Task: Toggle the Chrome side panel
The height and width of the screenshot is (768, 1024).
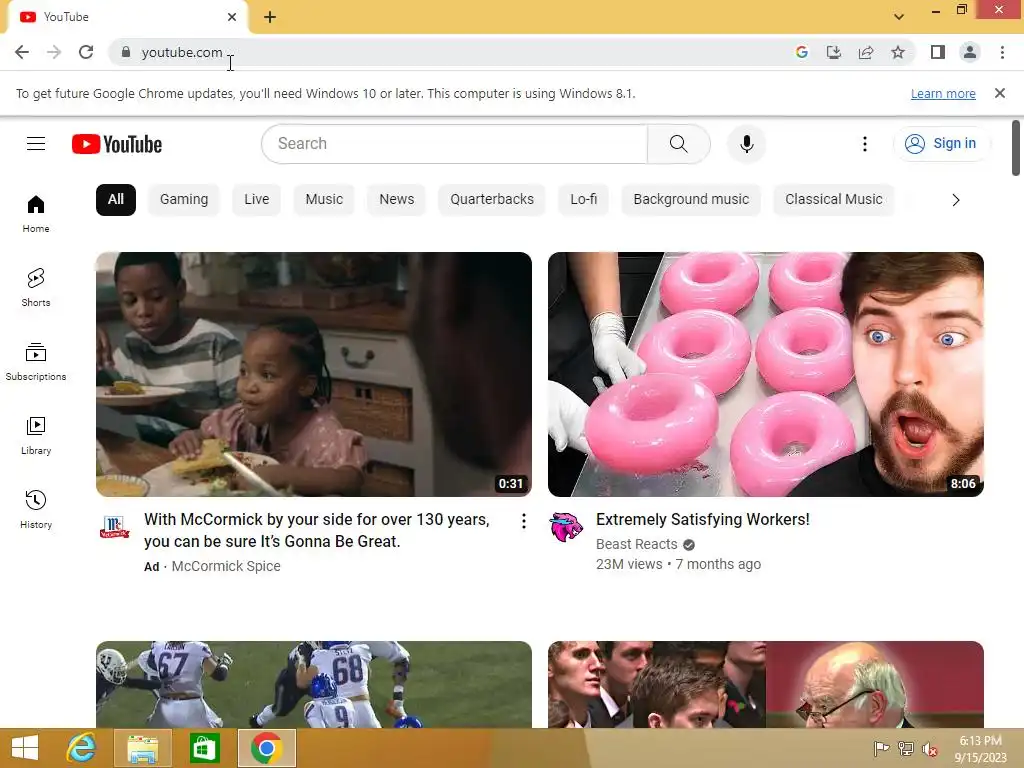Action: 938,52
